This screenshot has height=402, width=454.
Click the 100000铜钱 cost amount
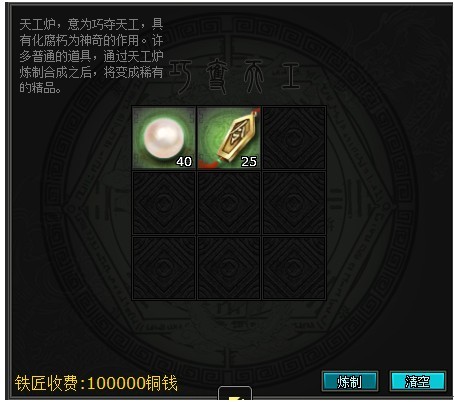[x=132, y=383]
